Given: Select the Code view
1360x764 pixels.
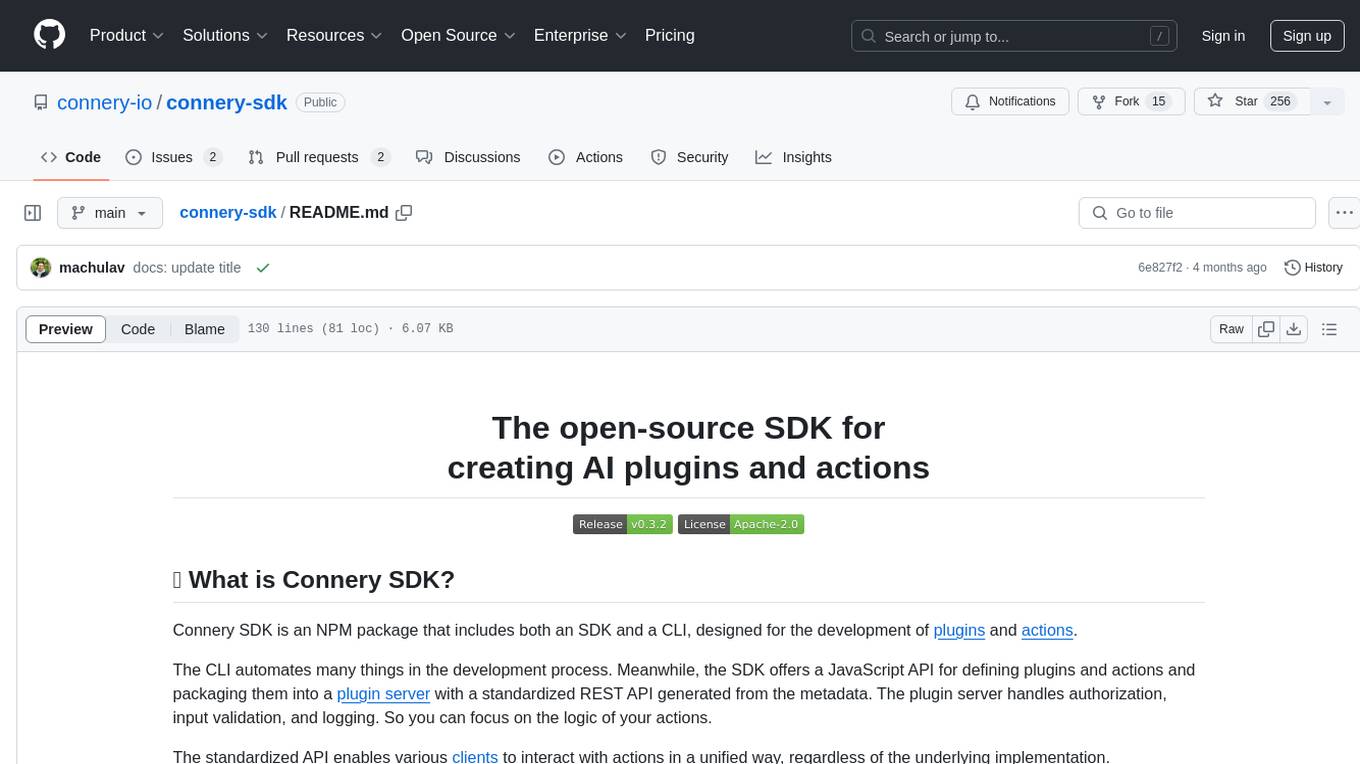Looking at the screenshot, I should pos(138,329).
